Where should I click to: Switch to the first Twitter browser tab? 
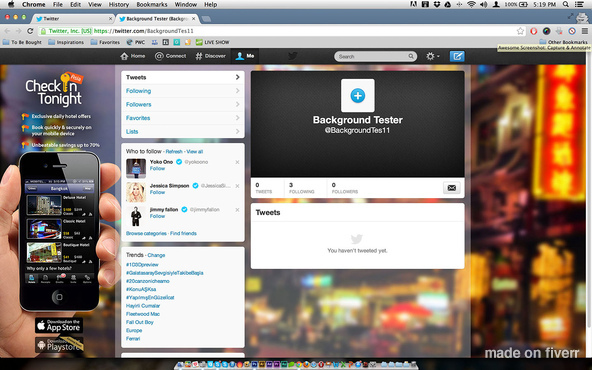click(x=72, y=18)
